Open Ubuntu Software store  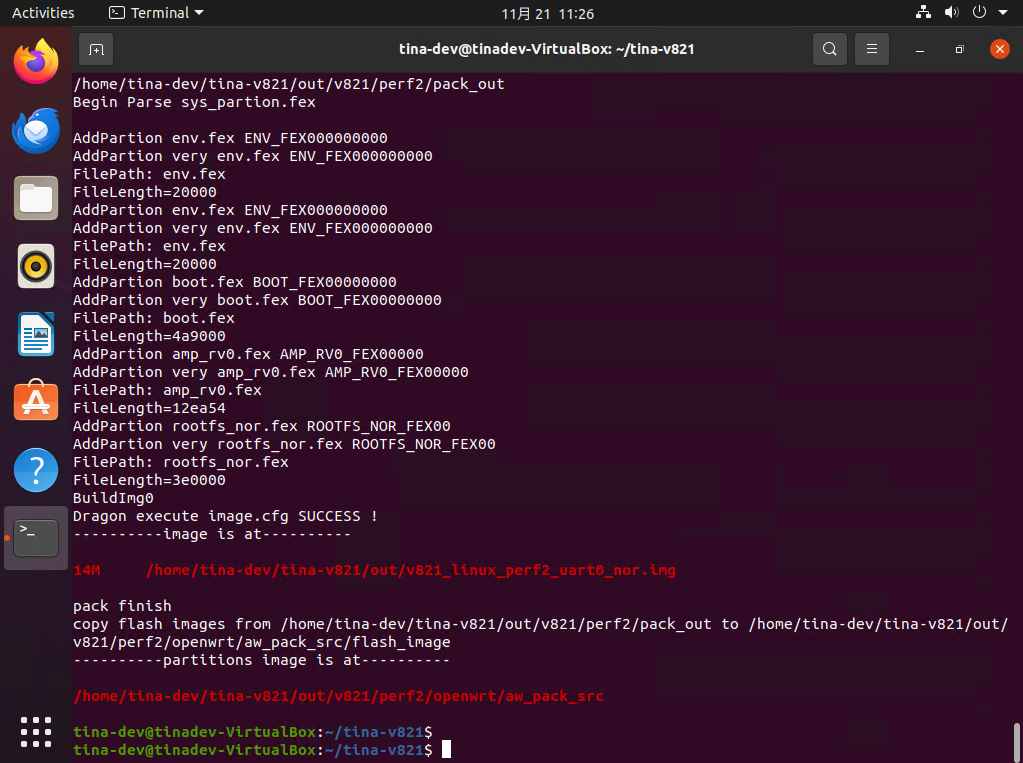[x=36, y=402]
